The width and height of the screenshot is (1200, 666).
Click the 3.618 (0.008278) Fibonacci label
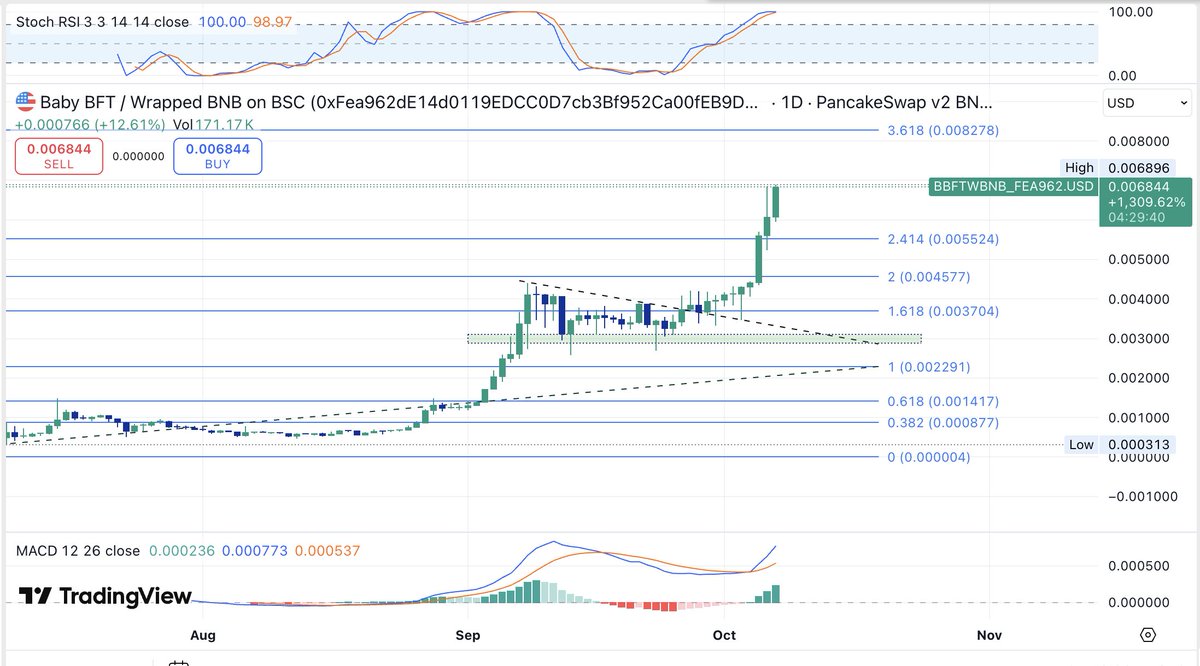[x=943, y=131]
